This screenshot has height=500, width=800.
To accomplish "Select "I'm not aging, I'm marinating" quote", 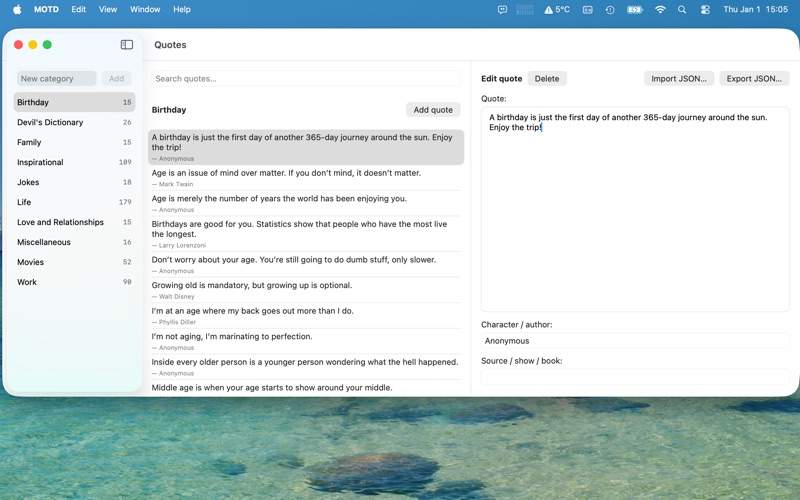I will pyautogui.click(x=306, y=341).
